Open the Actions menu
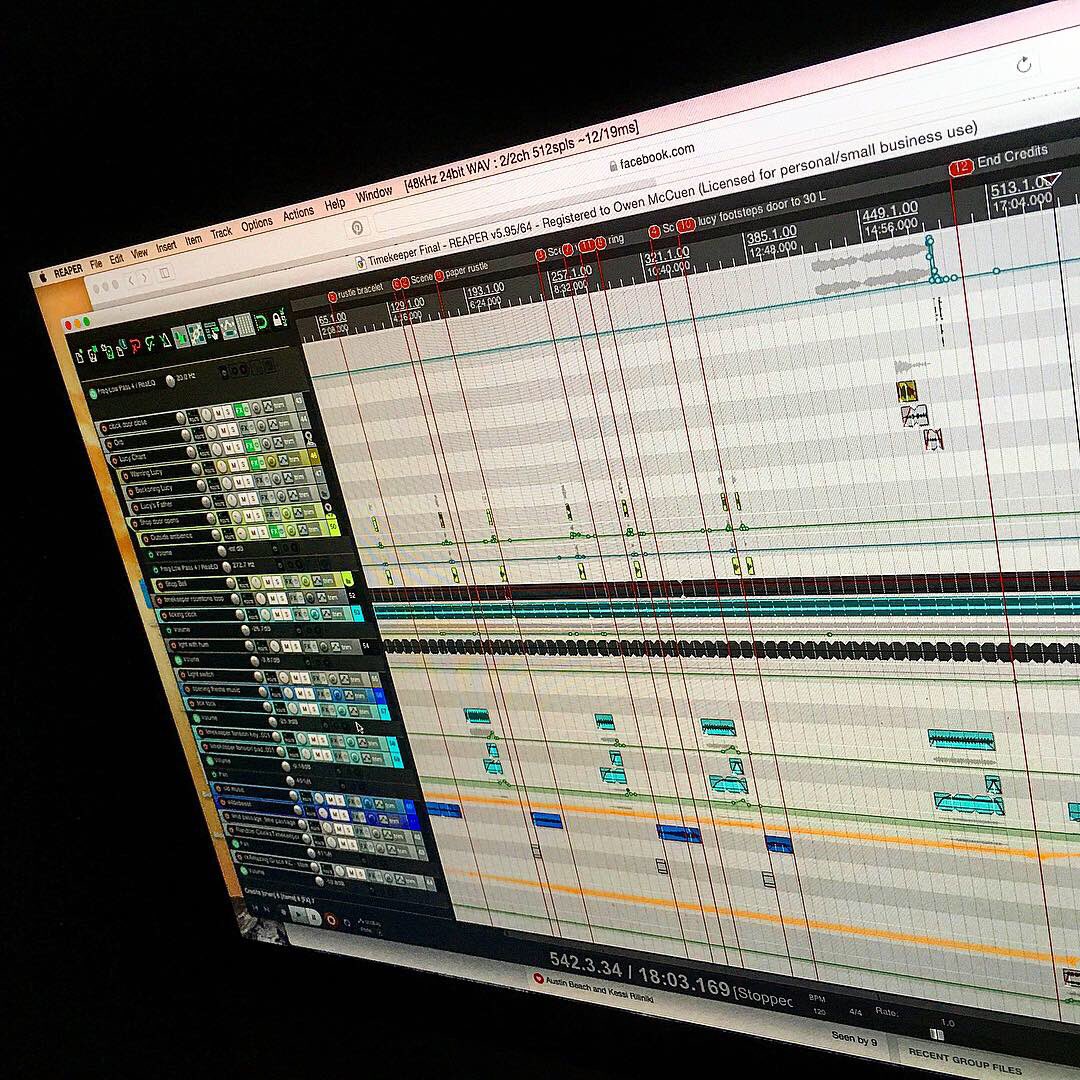1080x1080 pixels. (298, 213)
